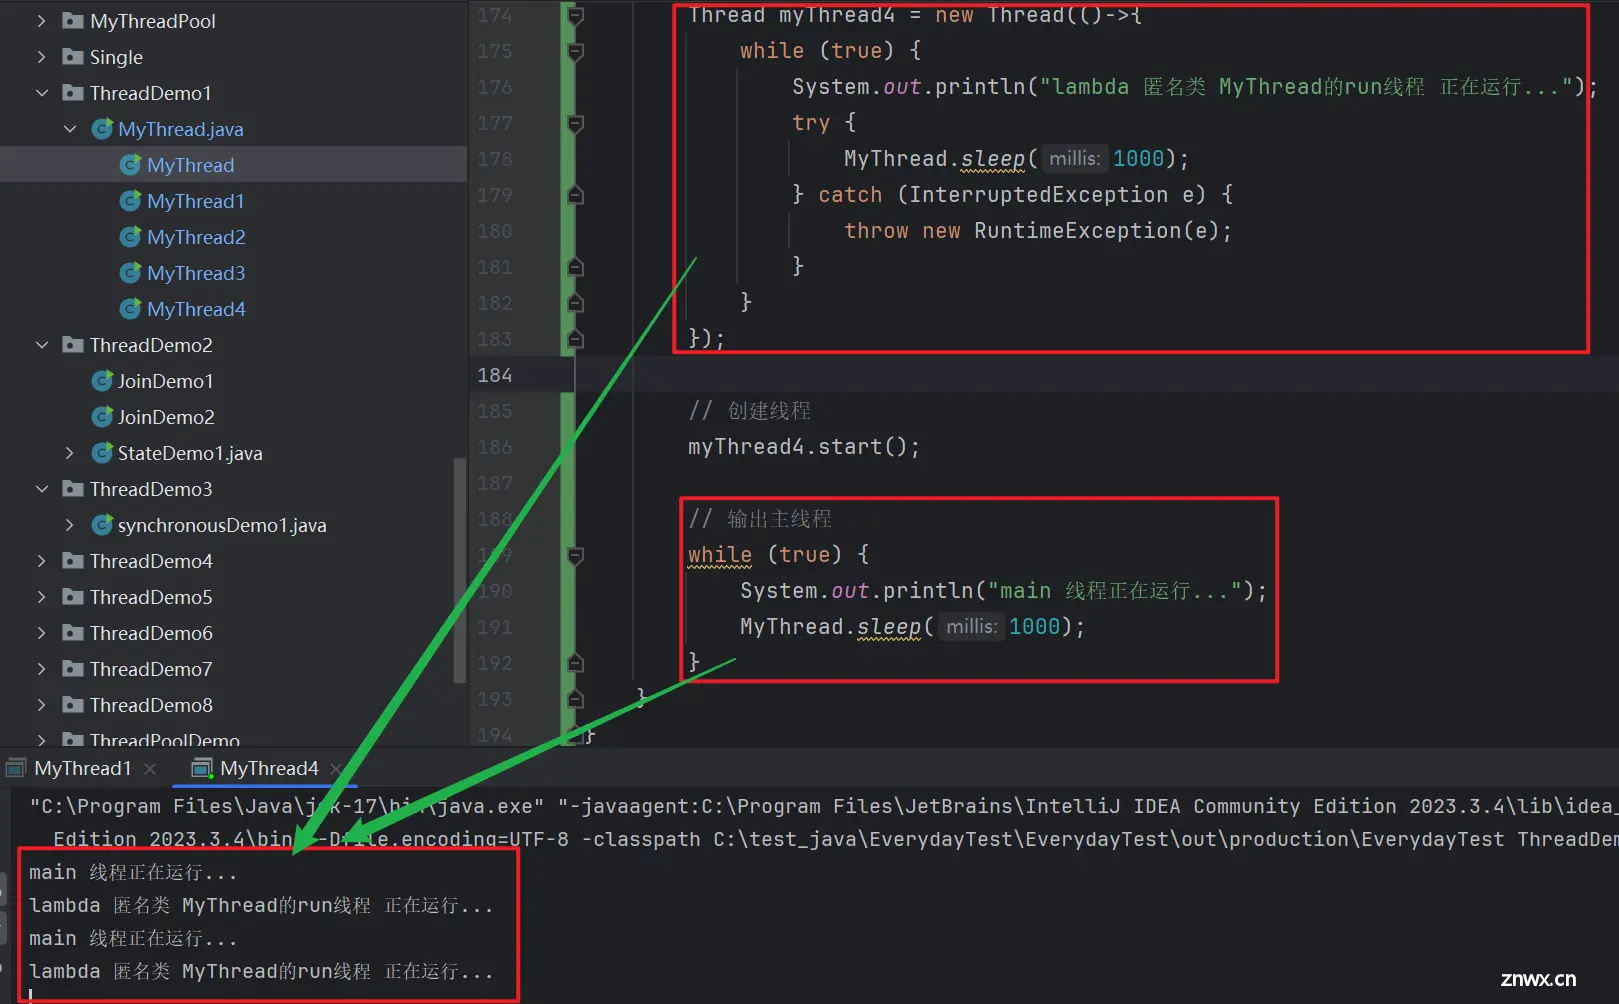Expand the ThreadDemo5 folder

[41, 597]
